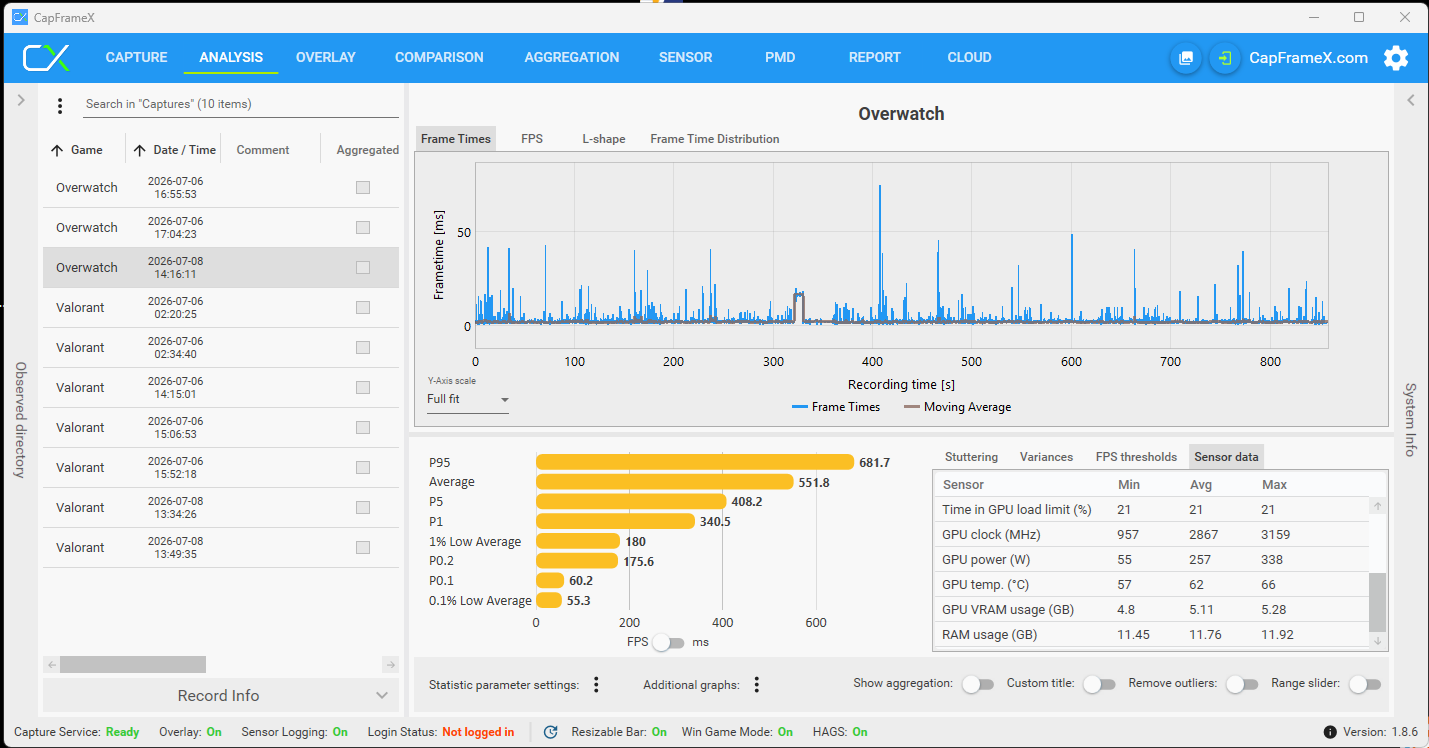The height and width of the screenshot is (748, 1429).
Task: Click the login arrow icon in header
Action: pyautogui.click(x=1224, y=58)
